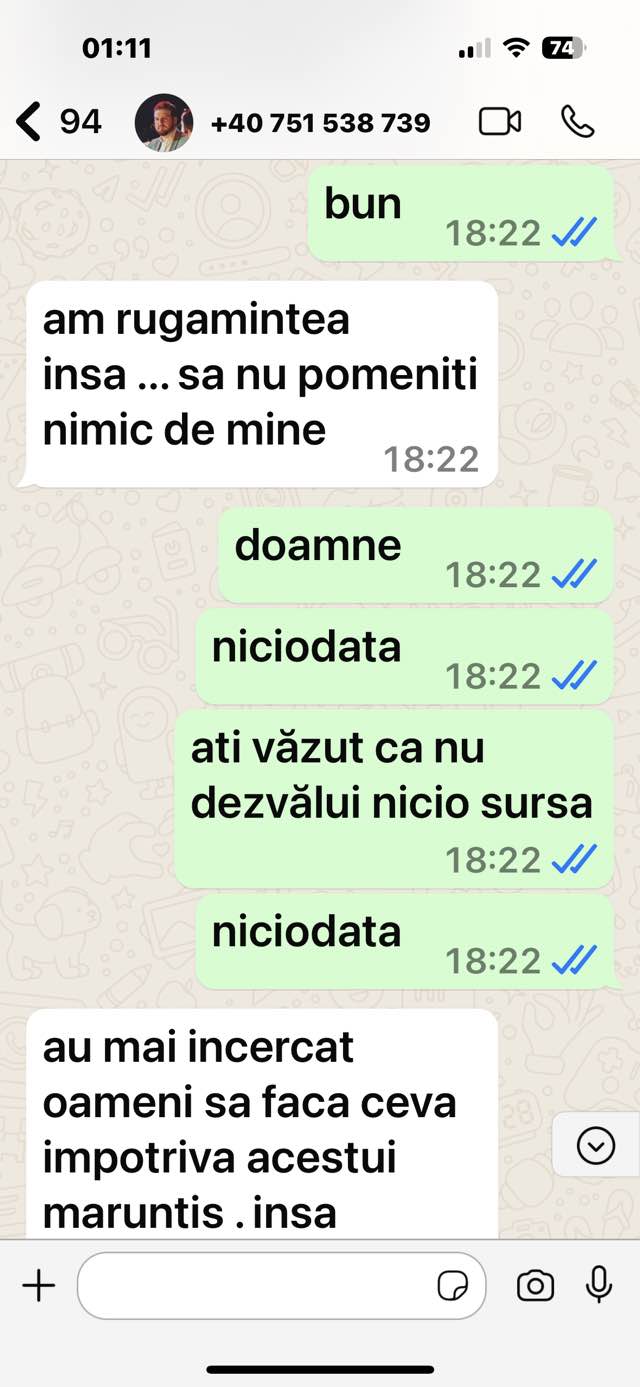Tap 'ati văzut ca nu dezvălui nicio sursa' message
Image resolution: width=640 pixels, height=1387 pixels.
(x=394, y=800)
